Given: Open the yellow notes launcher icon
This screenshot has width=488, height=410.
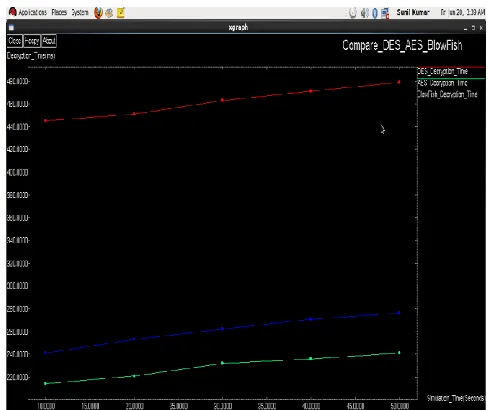Looking at the screenshot, I should click(121, 13).
